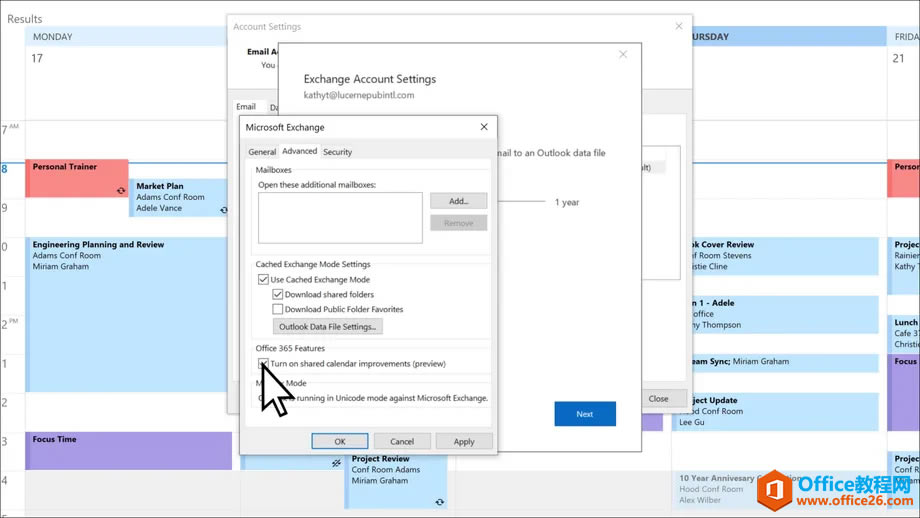The image size is (920, 518).
Task: Click recurrence icon on Project Review event
Action: (439, 502)
